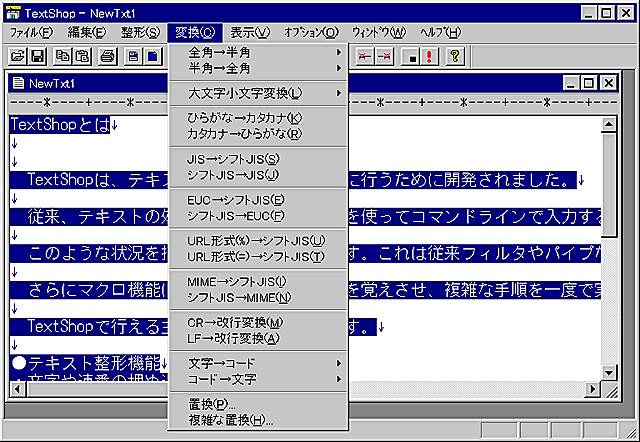Select JIS→シフトJIS(S) conversion
Image resolution: width=640 pixels, height=442 pixels.
pyautogui.click(x=258, y=159)
